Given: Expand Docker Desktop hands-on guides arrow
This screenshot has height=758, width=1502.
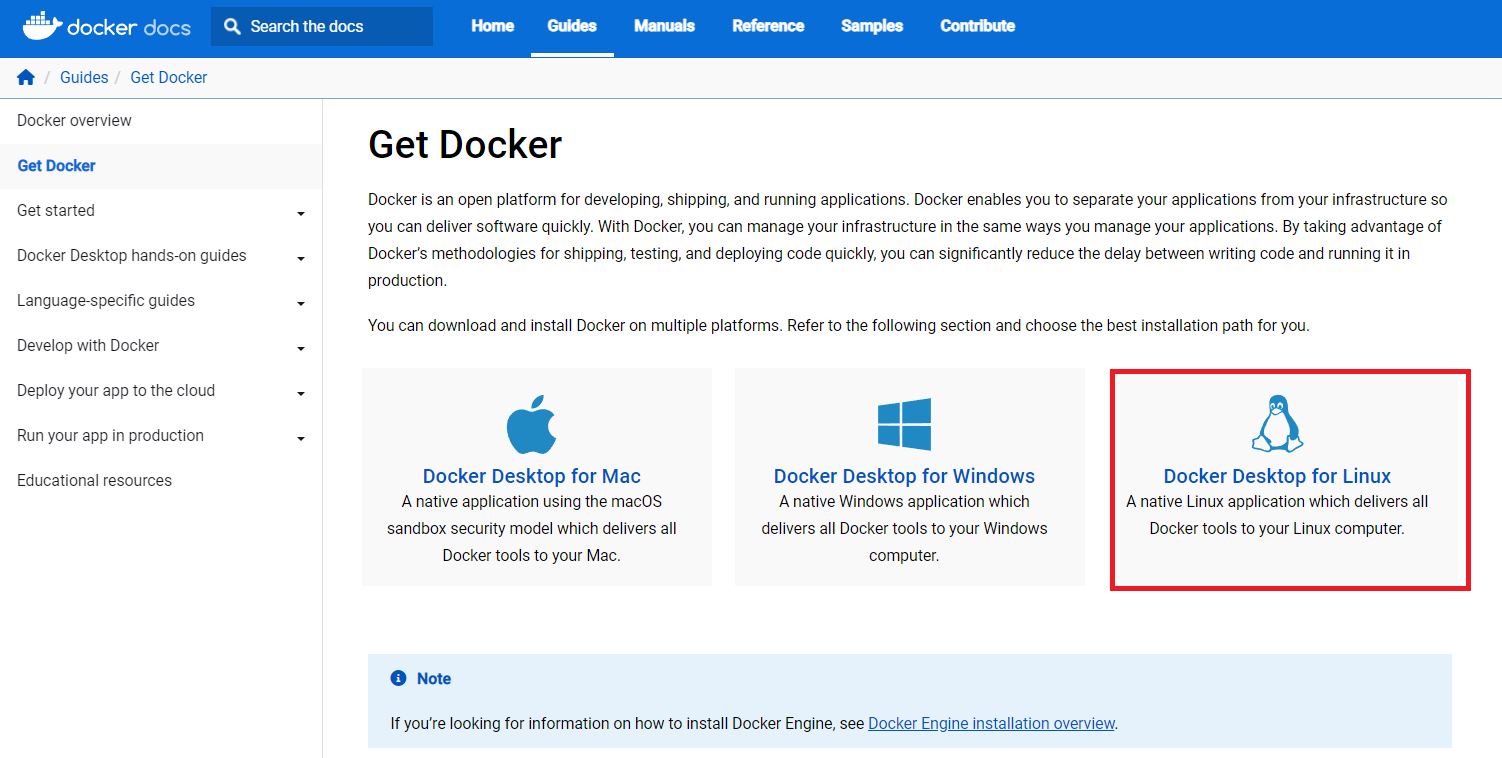Looking at the screenshot, I should click(301, 259).
